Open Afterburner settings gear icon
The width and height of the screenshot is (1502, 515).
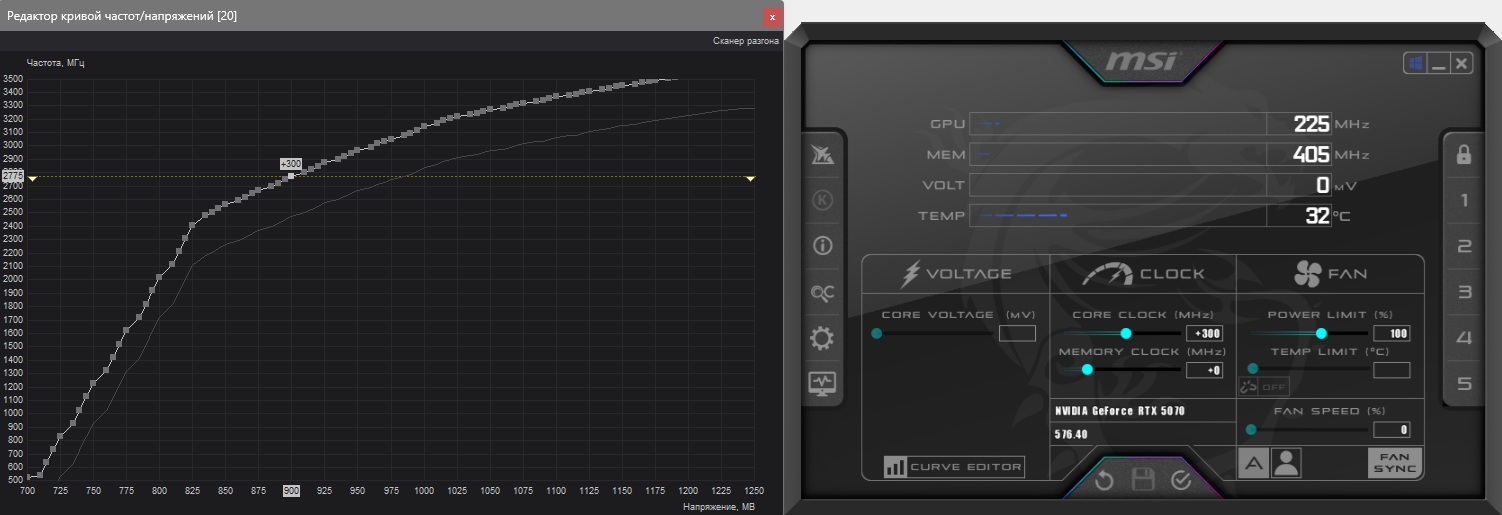823,338
